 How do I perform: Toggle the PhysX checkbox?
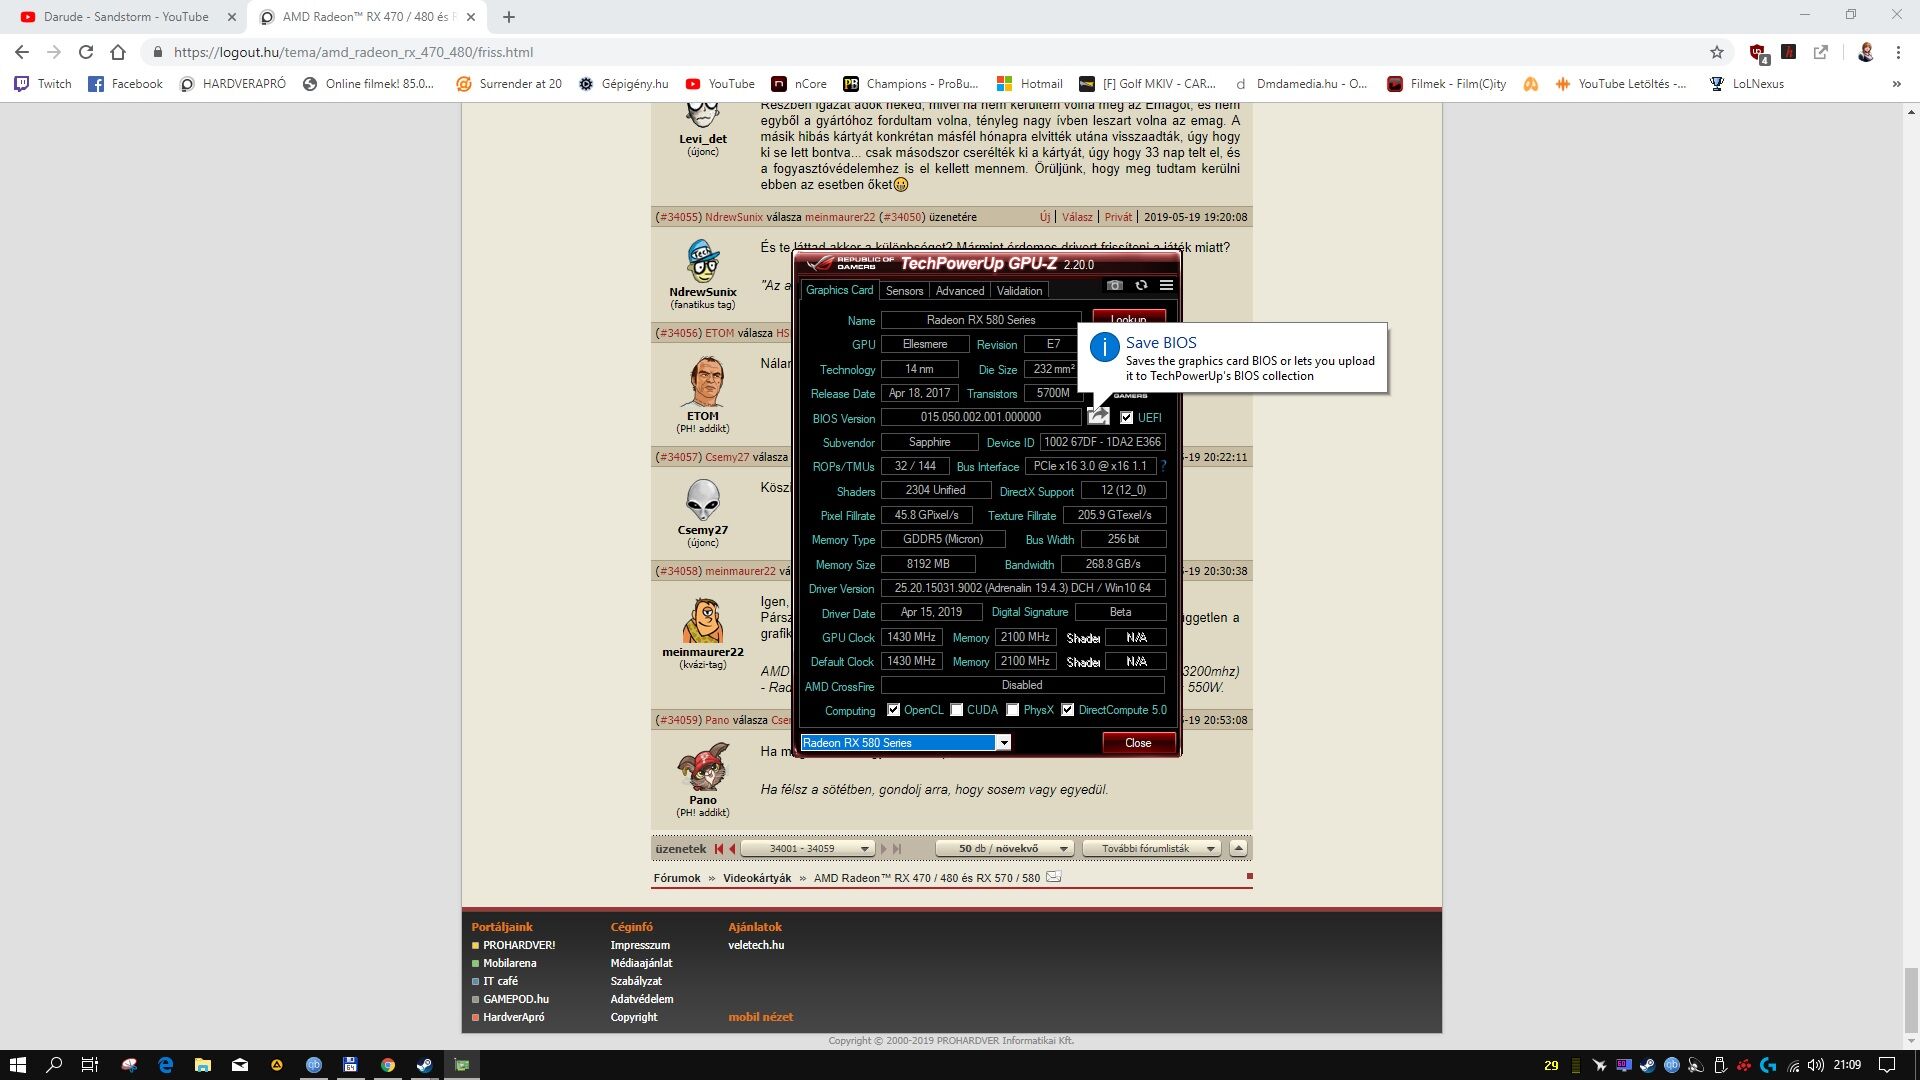[1013, 710]
